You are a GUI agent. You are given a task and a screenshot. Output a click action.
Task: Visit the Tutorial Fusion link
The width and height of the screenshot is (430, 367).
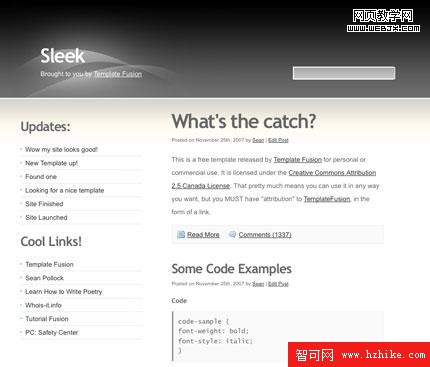[47, 319]
